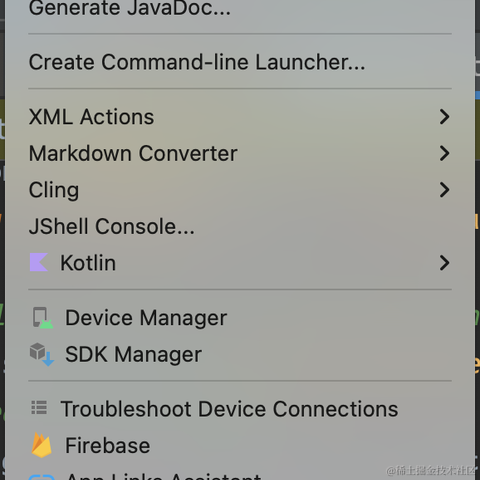
Task: Click the App Links Assistant link icon
Action: (42, 477)
